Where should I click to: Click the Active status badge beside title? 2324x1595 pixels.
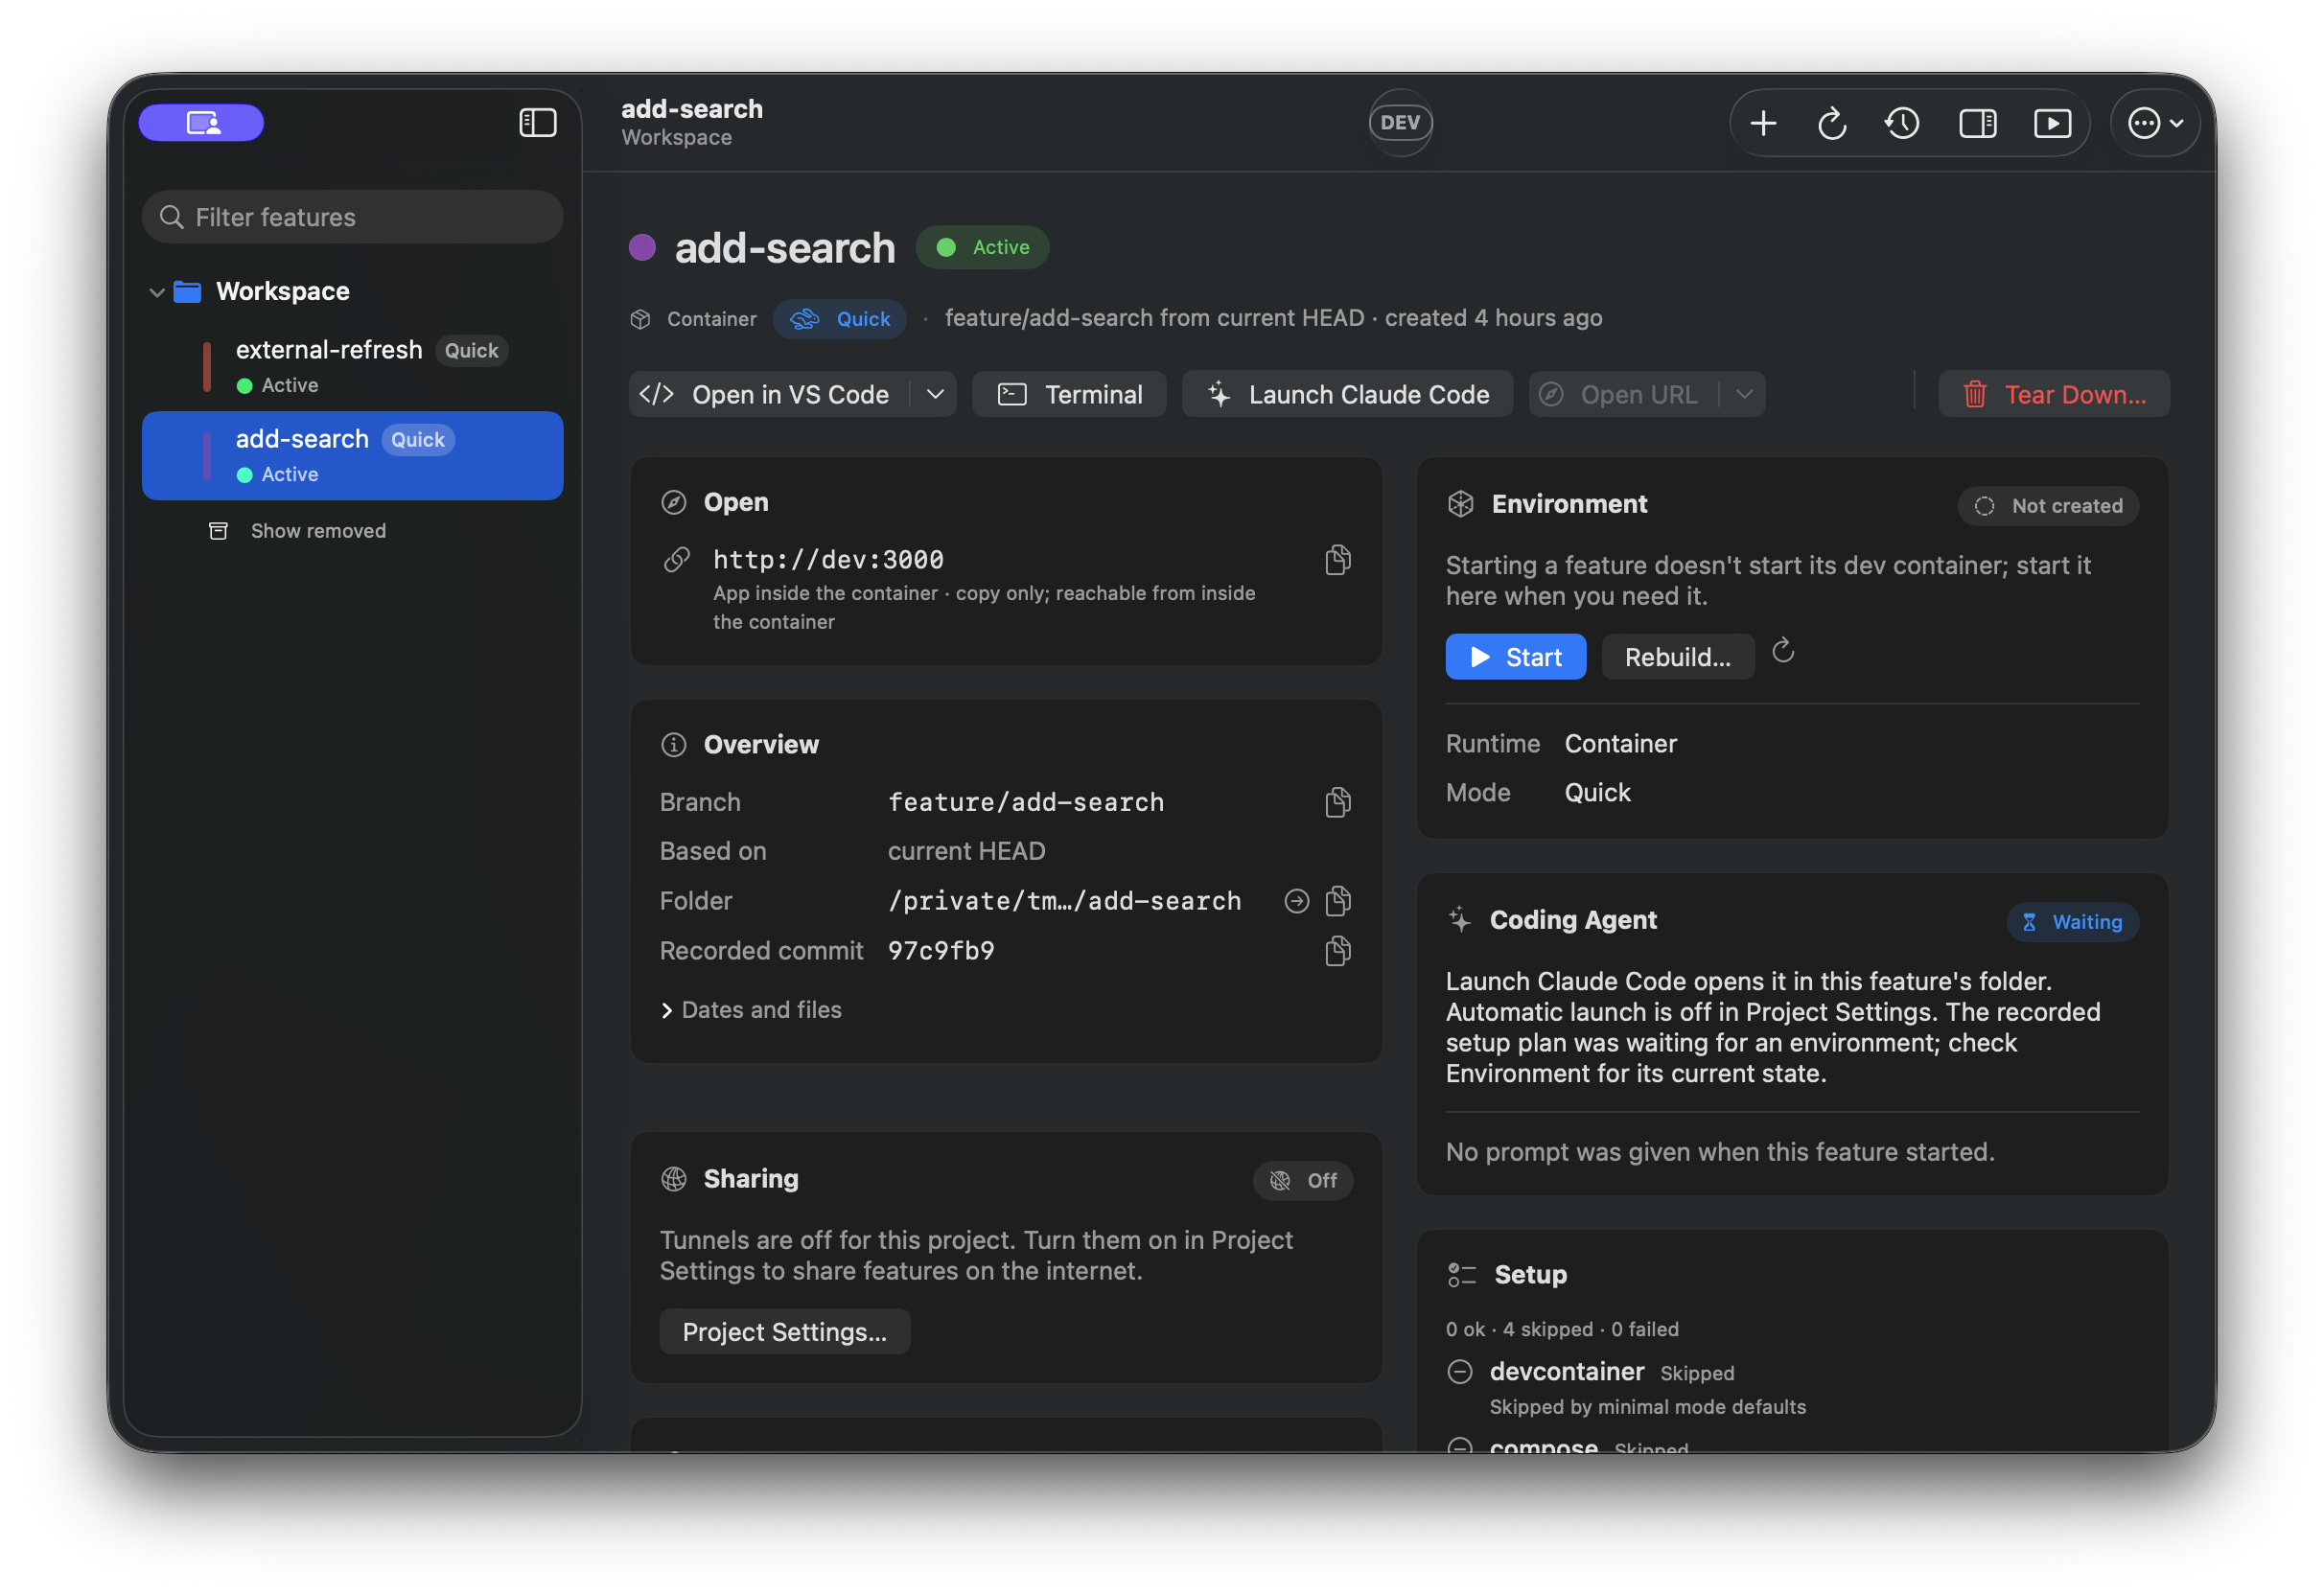[982, 247]
